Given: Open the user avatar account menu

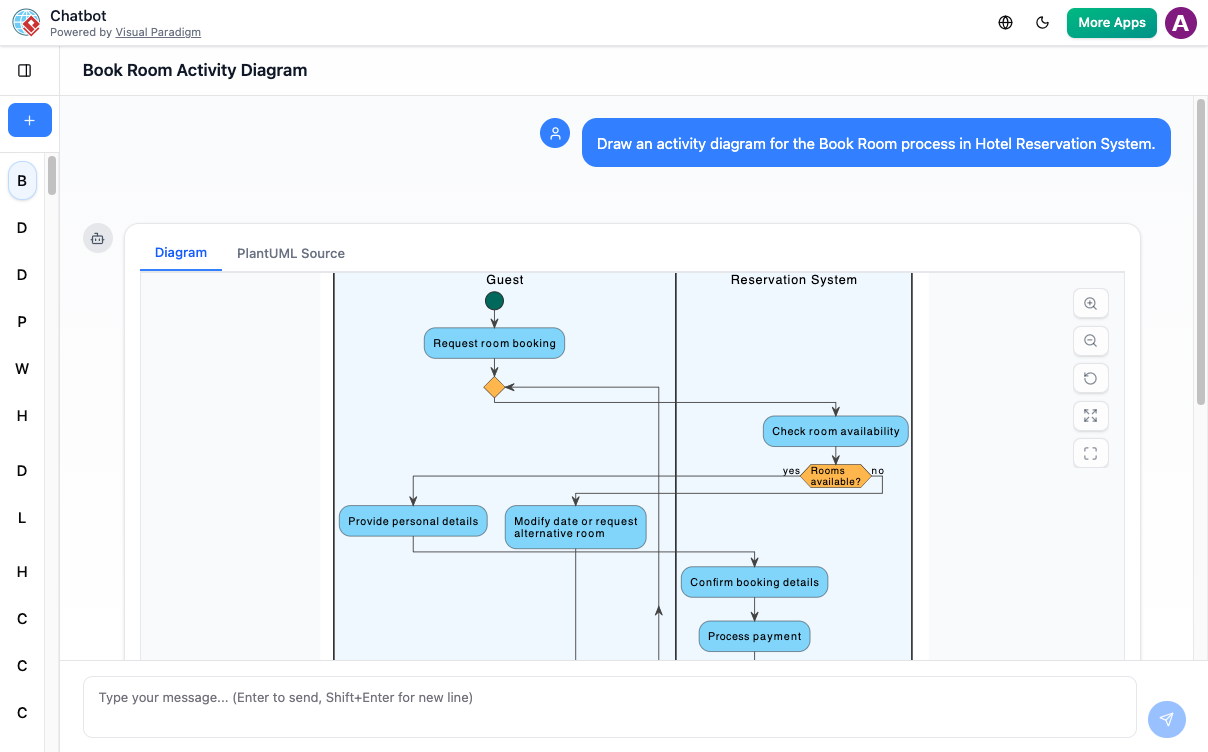Looking at the screenshot, I should (x=1181, y=23).
